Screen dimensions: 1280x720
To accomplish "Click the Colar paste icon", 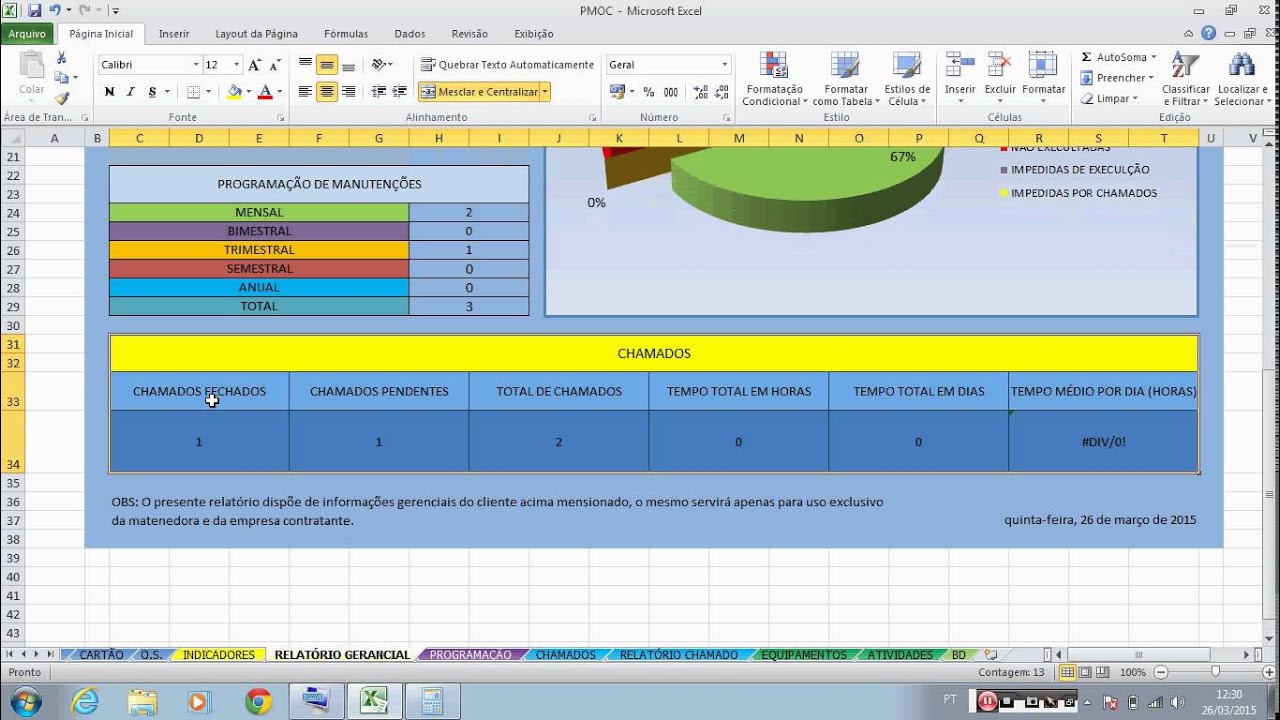I will tap(32, 74).
